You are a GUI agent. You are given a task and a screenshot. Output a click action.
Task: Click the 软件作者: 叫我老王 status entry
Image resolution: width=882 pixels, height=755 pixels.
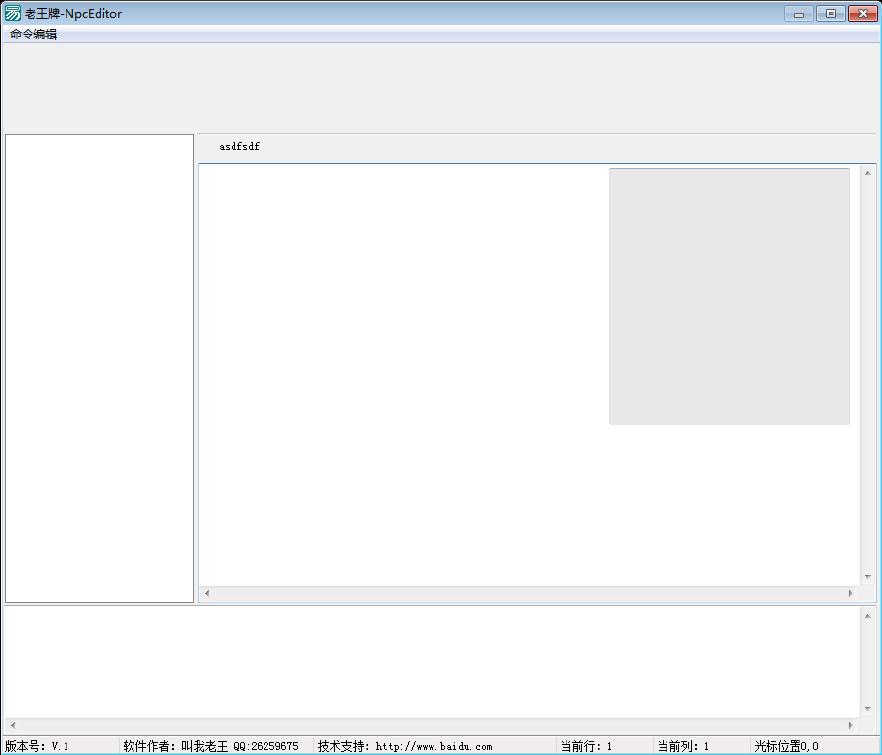pos(216,746)
